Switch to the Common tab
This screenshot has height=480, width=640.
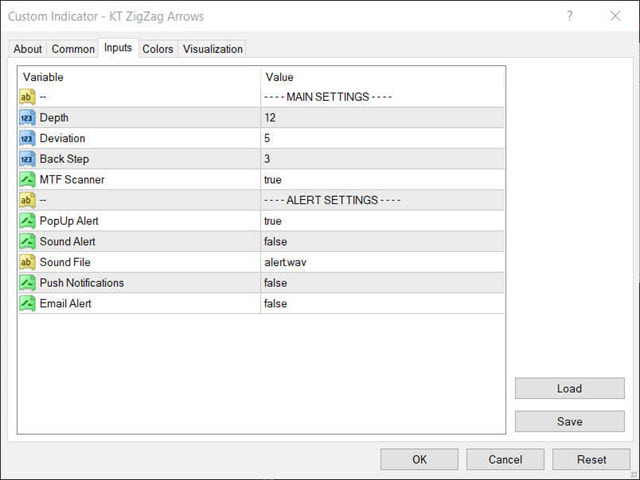73,49
